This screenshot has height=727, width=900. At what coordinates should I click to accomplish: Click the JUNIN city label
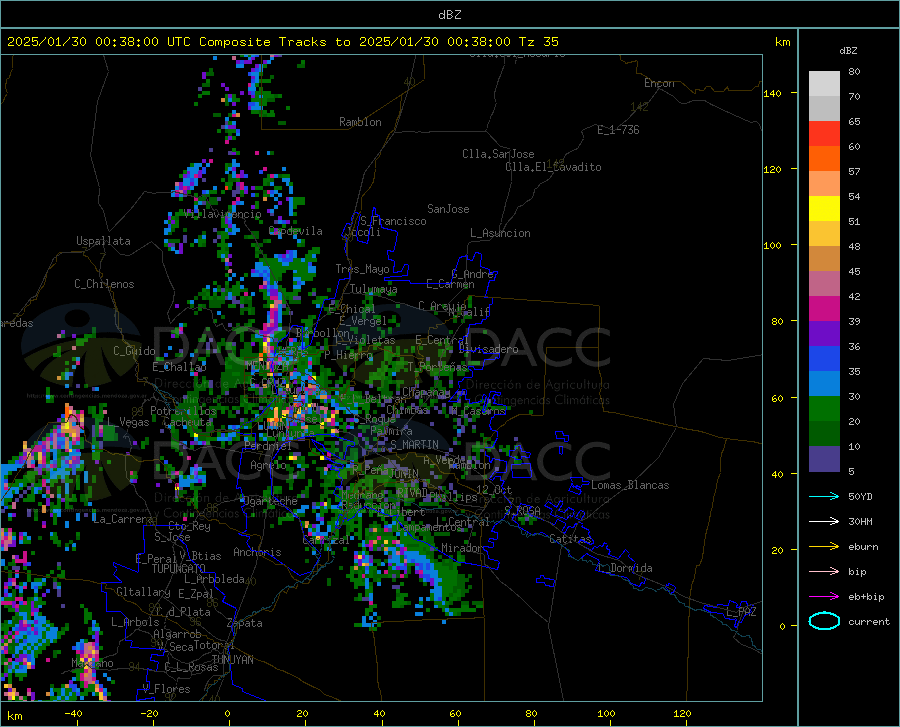click(x=404, y=473)
